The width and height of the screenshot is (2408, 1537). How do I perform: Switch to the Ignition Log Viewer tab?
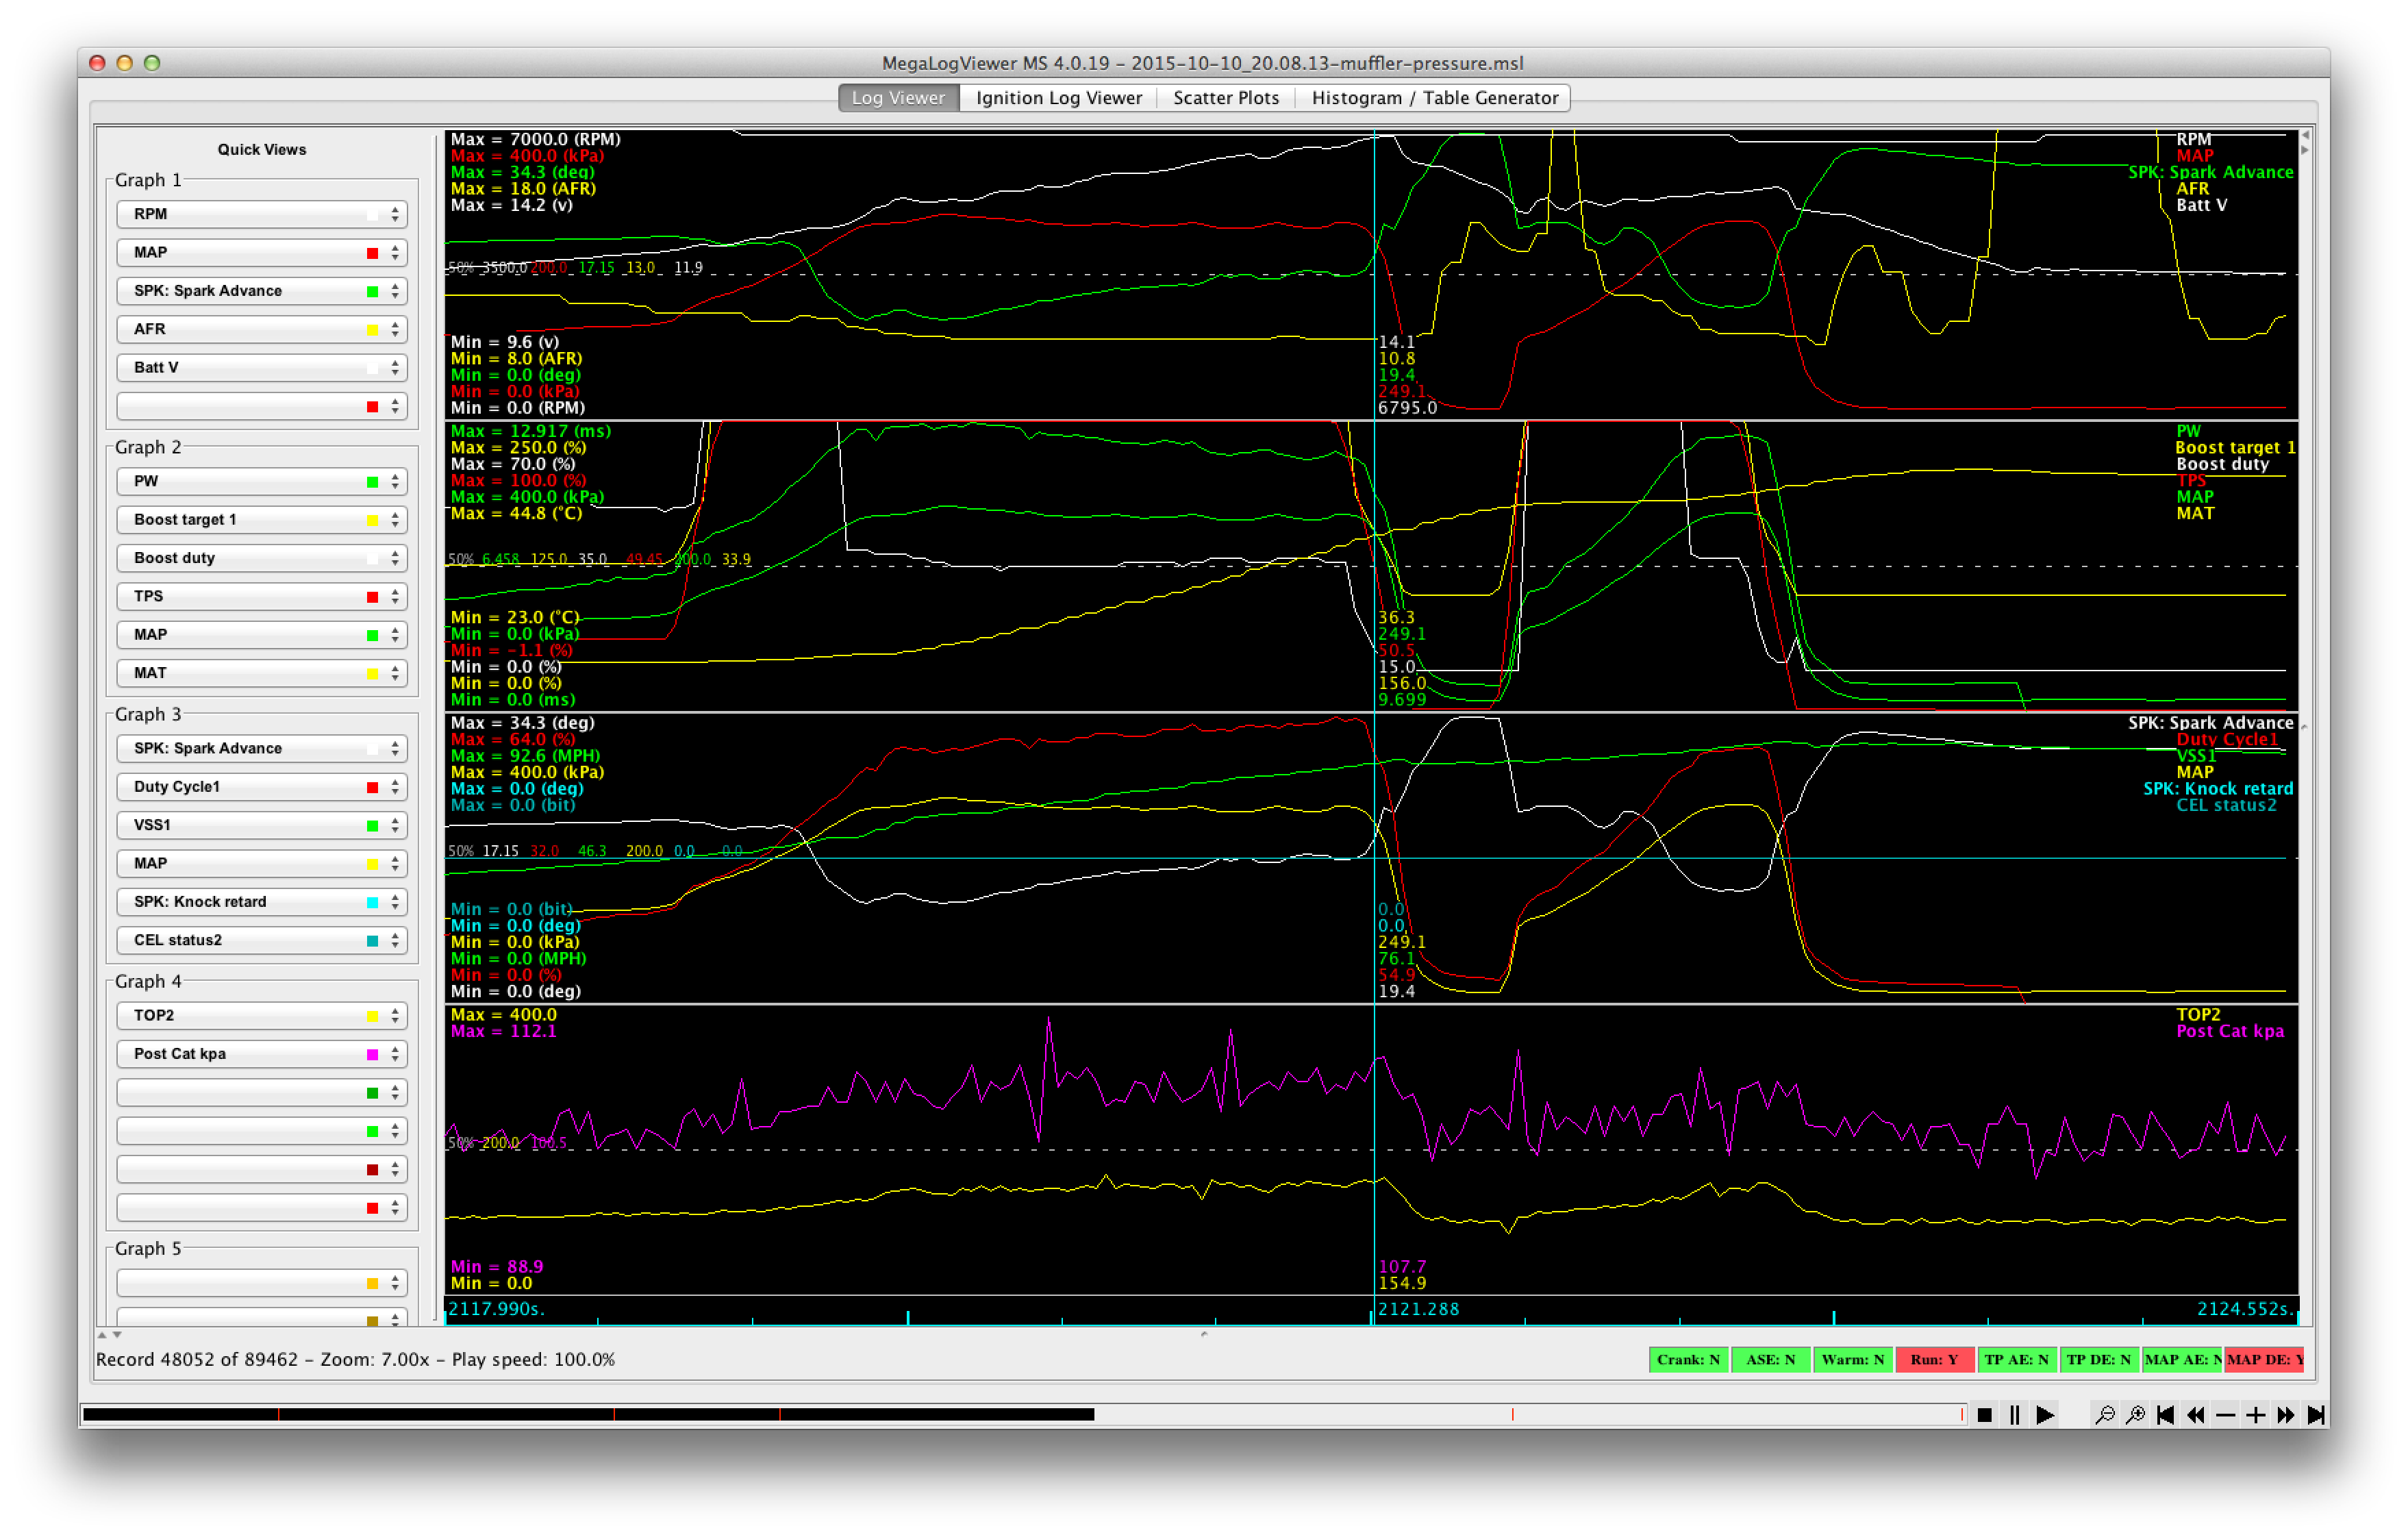tap(1058, 98)
